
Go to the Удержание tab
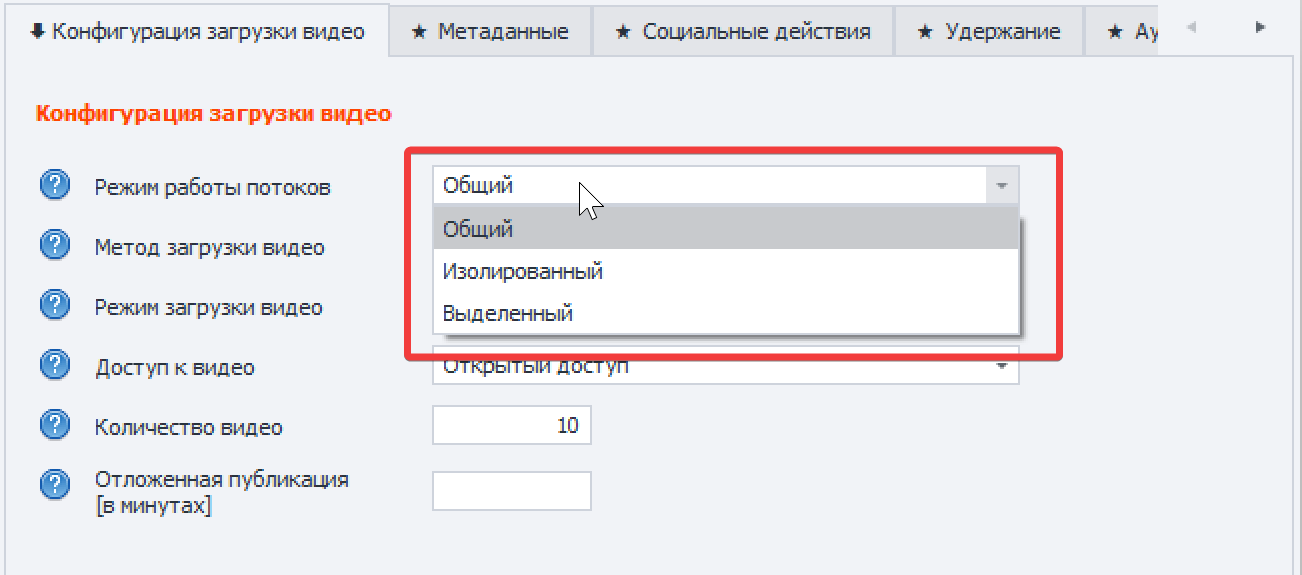point(989,31)
